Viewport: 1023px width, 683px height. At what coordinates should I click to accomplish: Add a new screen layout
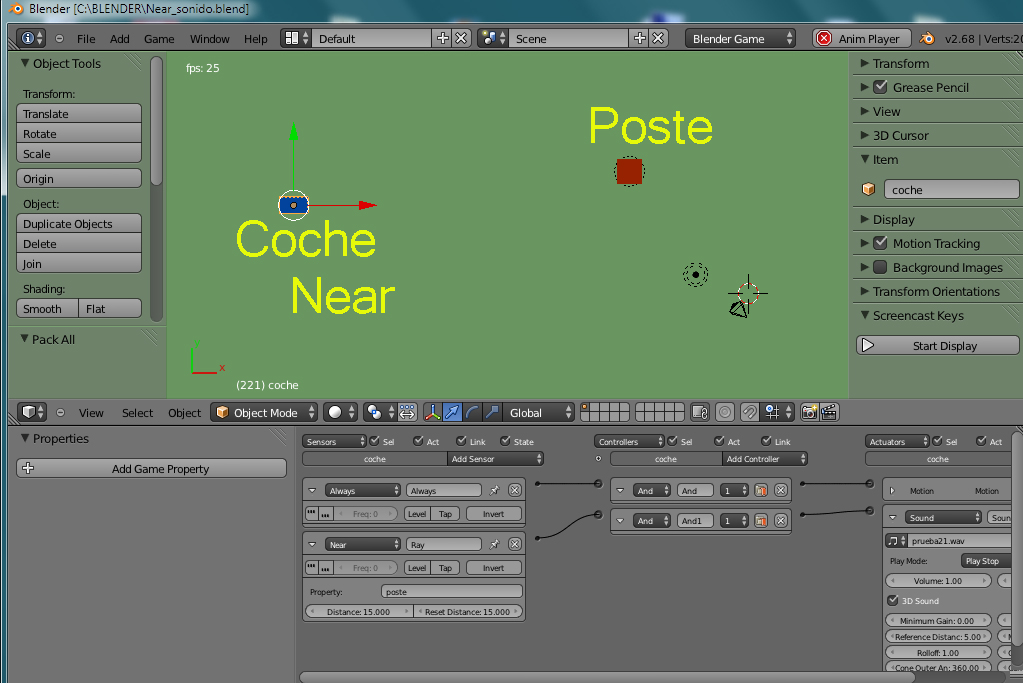(x=442, y=38)
